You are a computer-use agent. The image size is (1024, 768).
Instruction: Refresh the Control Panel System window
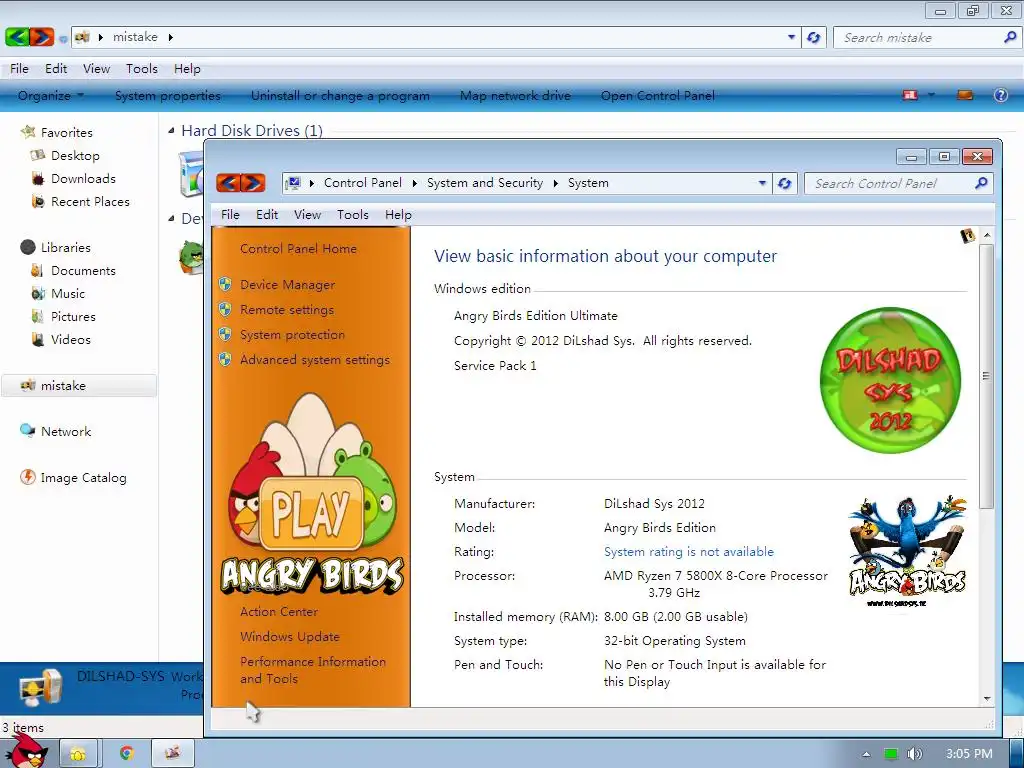click(784, 184)
